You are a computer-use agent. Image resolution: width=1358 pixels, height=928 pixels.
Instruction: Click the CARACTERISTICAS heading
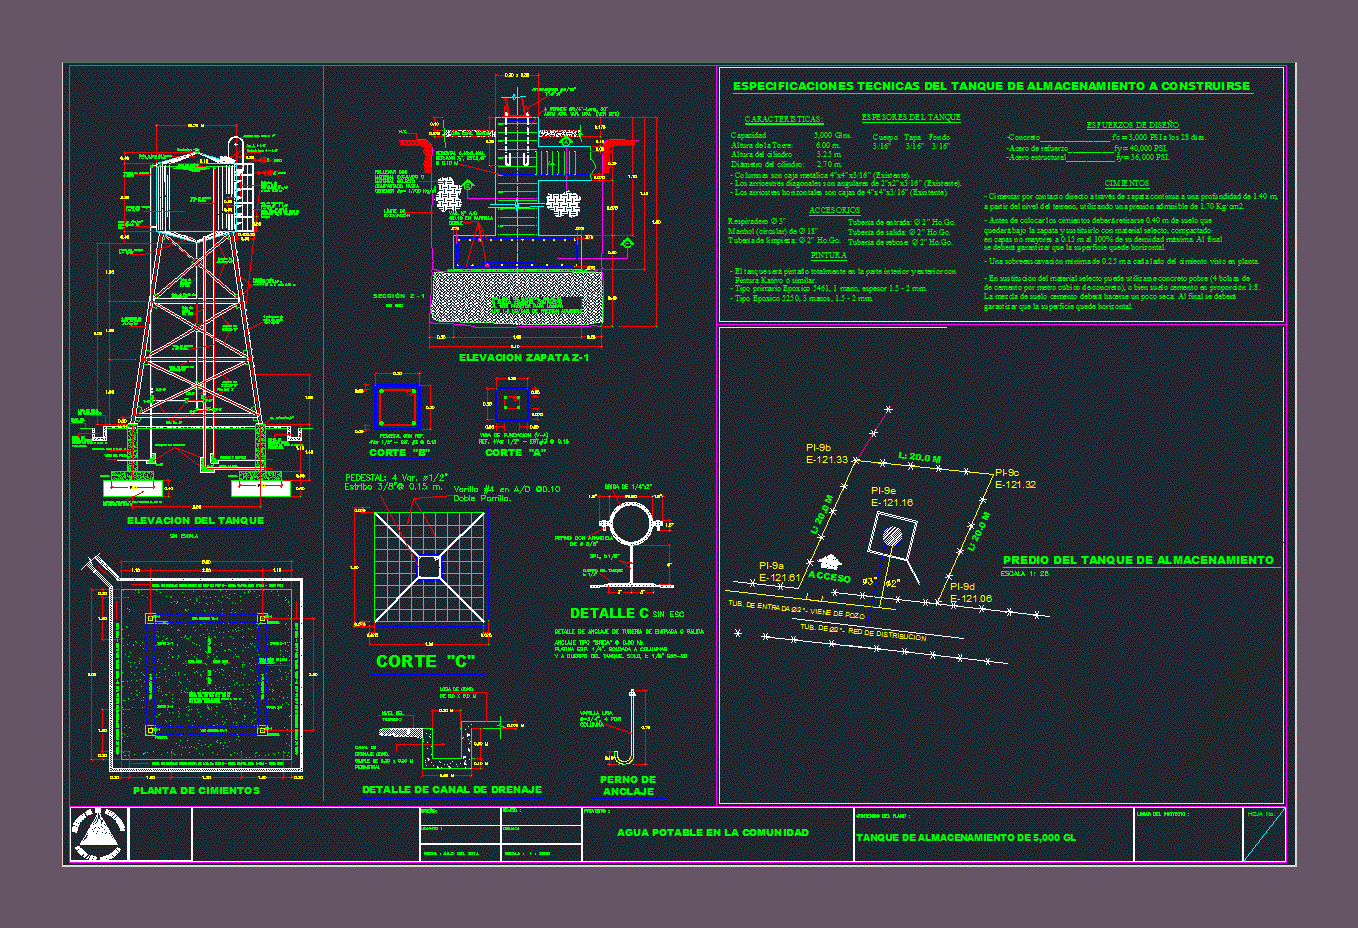(783, 119)
